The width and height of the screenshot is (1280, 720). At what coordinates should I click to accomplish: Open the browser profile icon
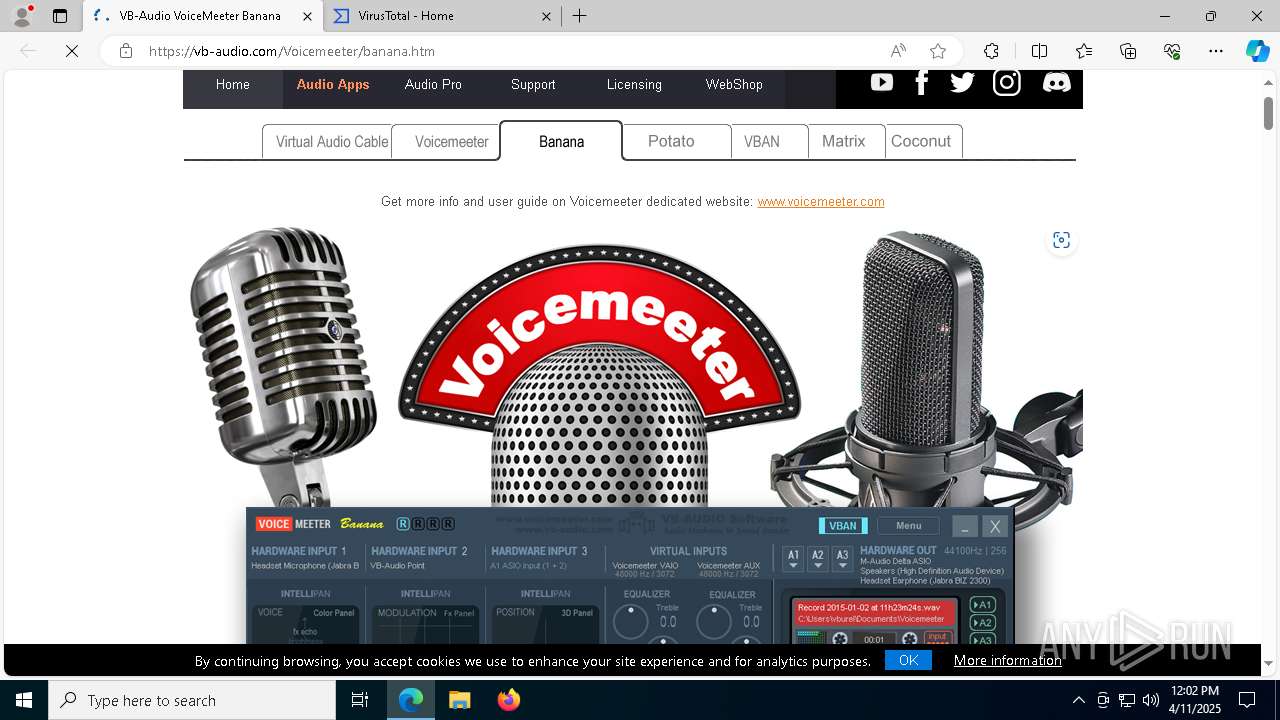tap(22, 16)
